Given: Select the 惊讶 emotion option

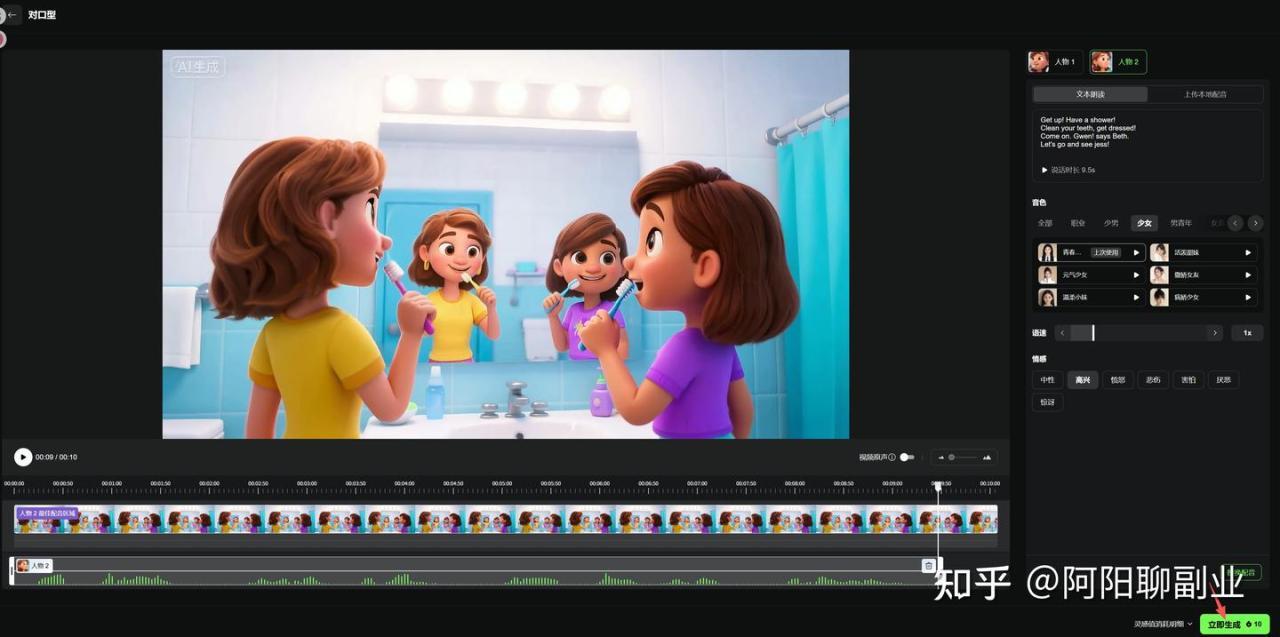Looking at the screenshot, I should 1047,402.
